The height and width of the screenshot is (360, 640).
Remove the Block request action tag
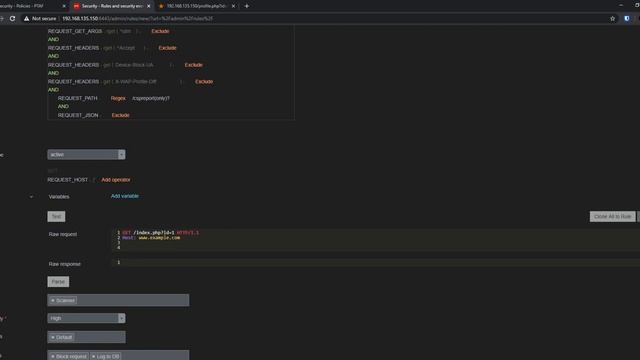(x=53, y=356)
